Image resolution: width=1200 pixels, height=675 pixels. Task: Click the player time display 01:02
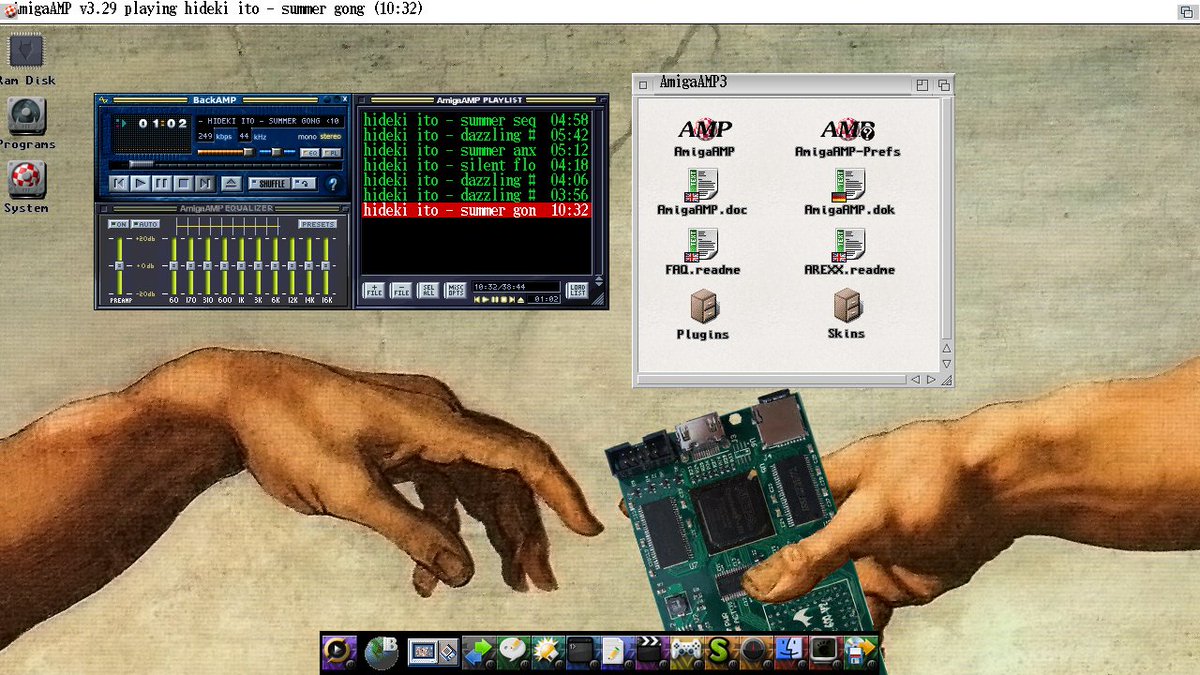tap(163, 124)
